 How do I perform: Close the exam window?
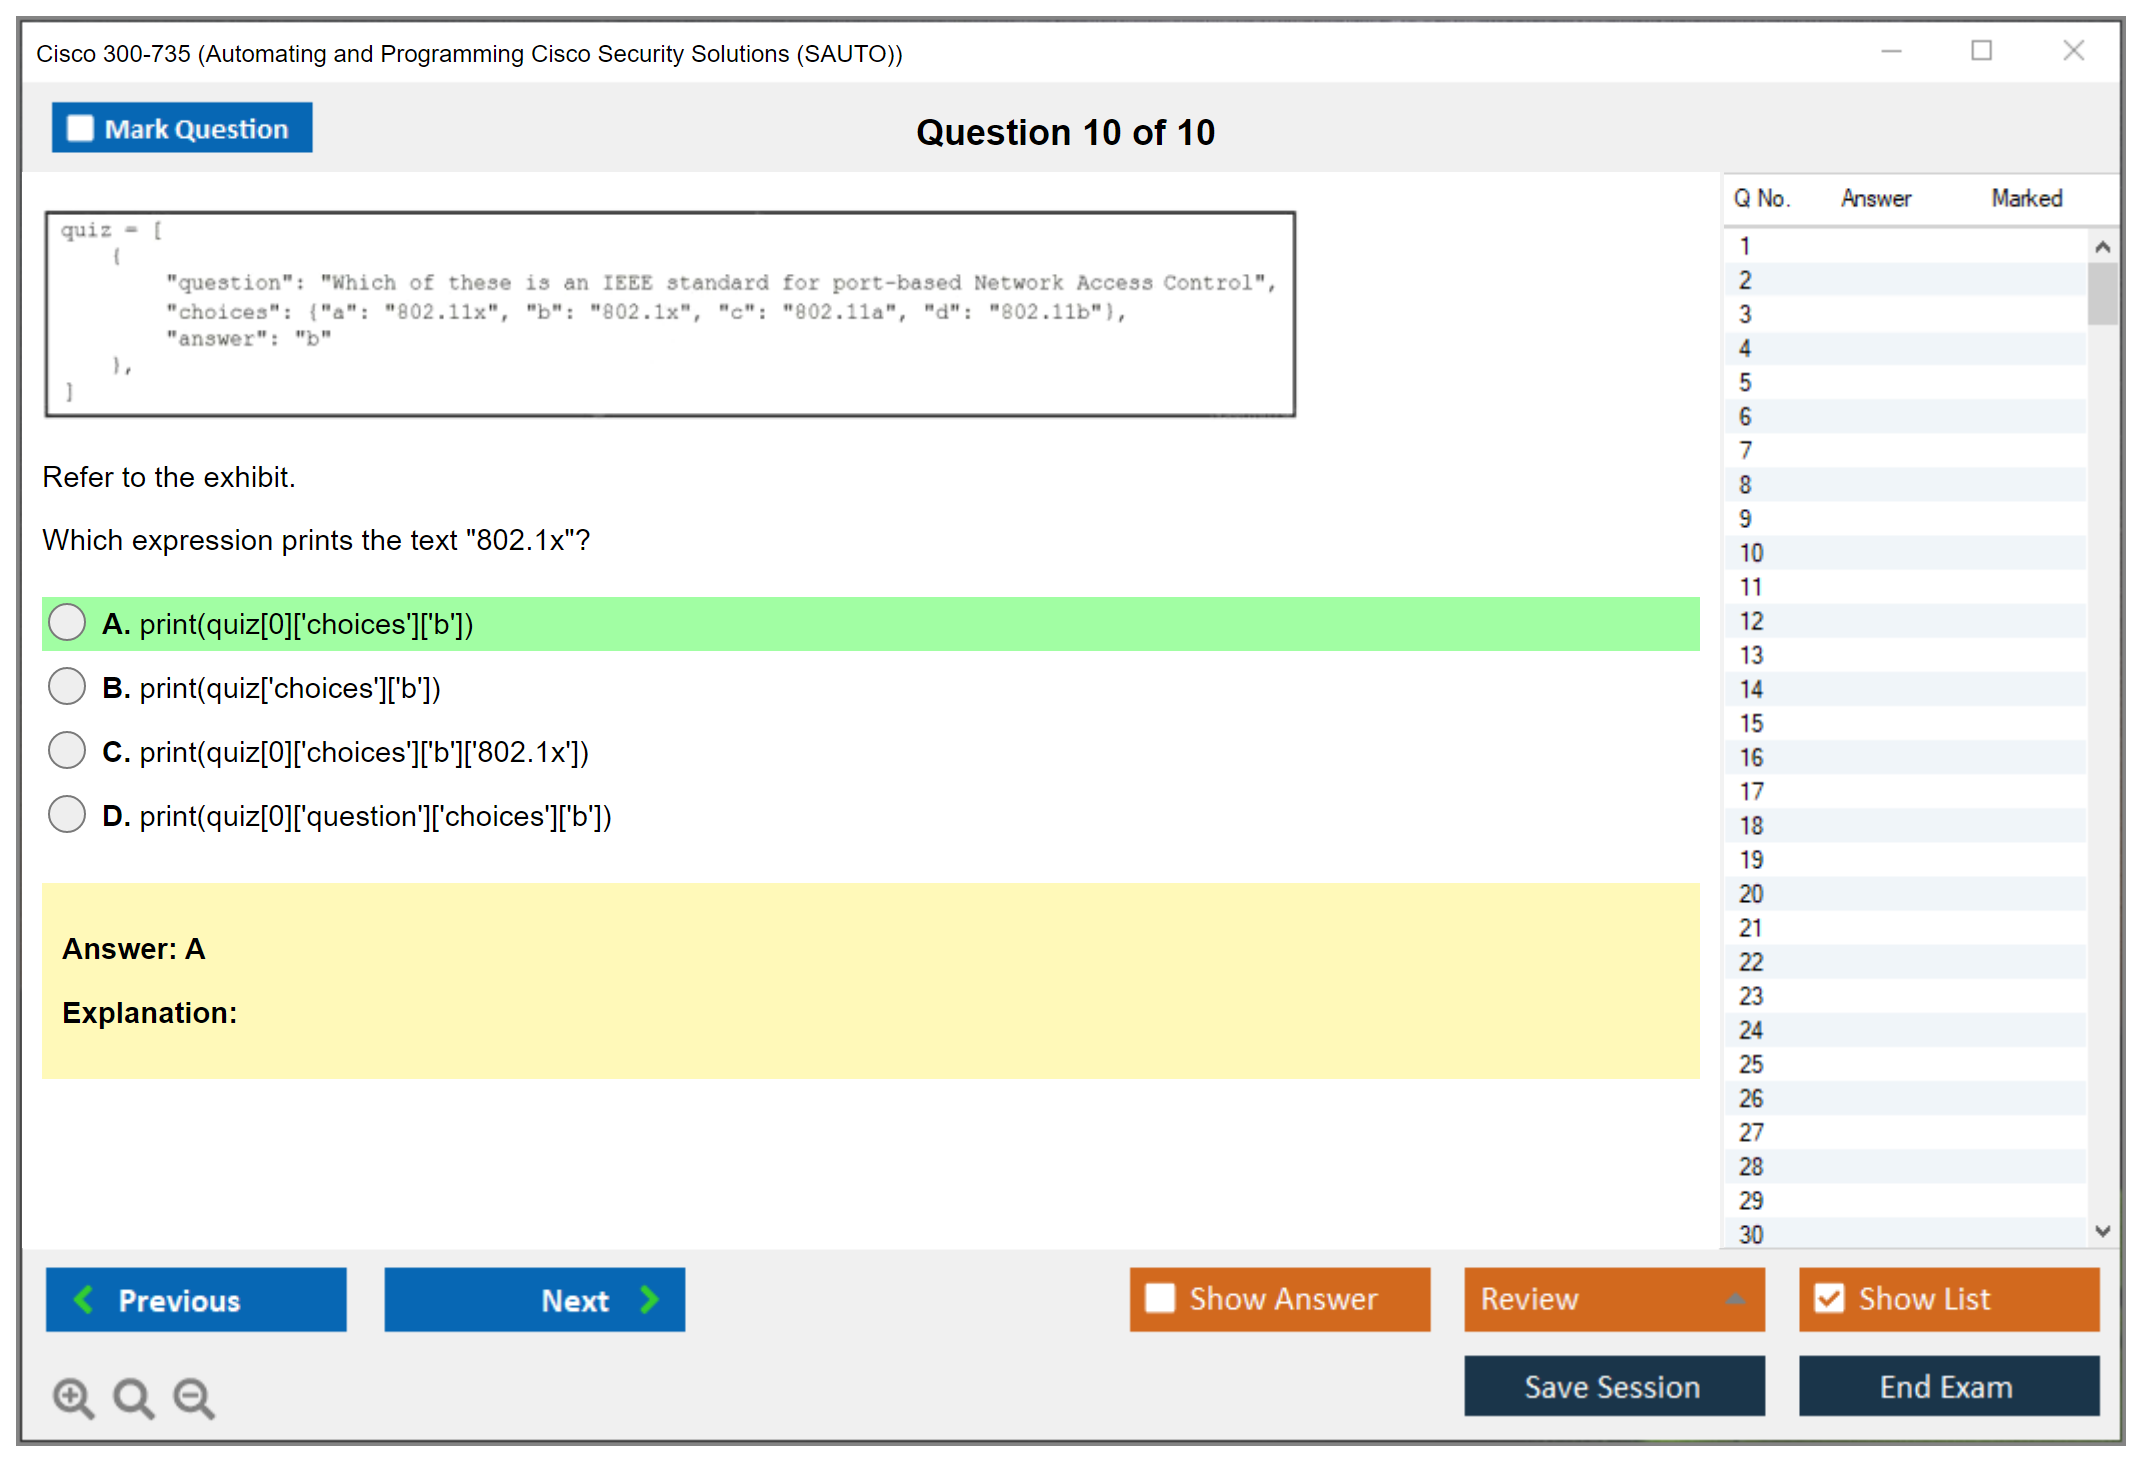(2073, 51)
